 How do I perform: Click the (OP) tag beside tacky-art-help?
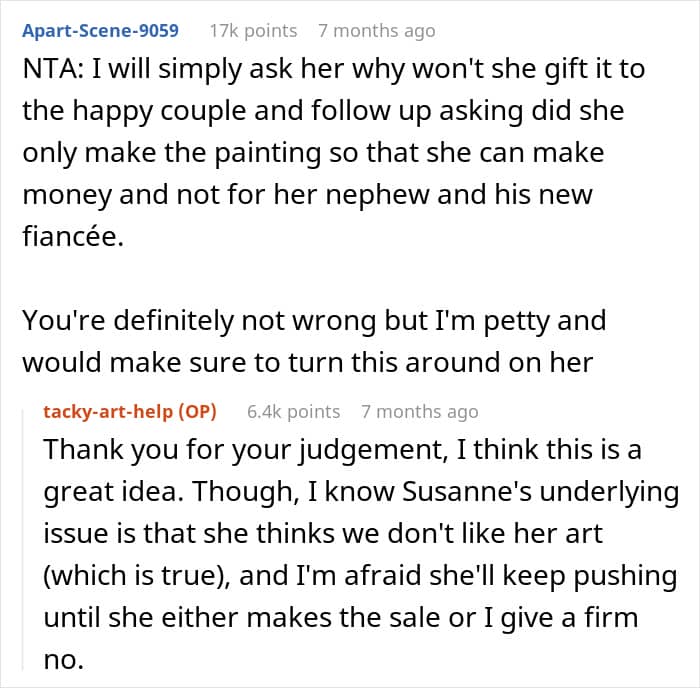coord(197,412)
